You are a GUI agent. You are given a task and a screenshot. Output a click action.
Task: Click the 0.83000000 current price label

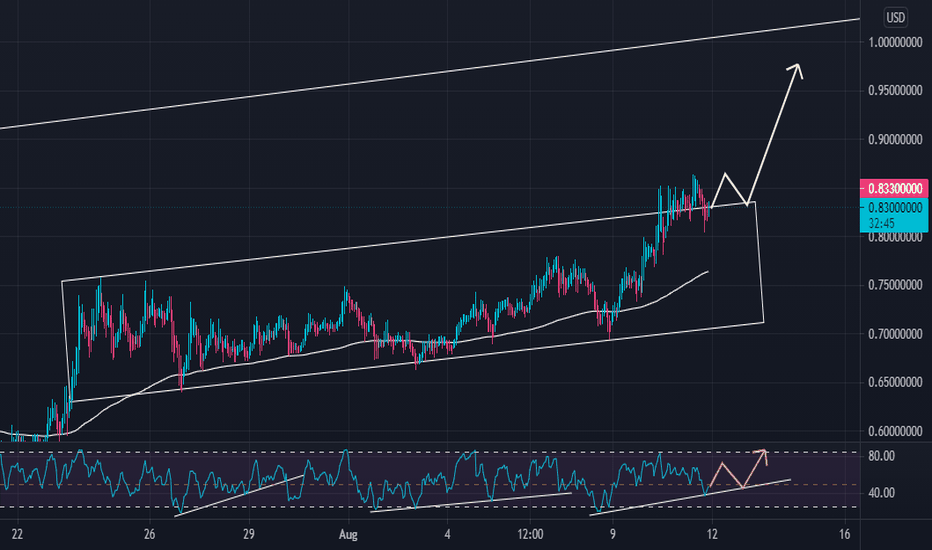(x=894, y=208)
